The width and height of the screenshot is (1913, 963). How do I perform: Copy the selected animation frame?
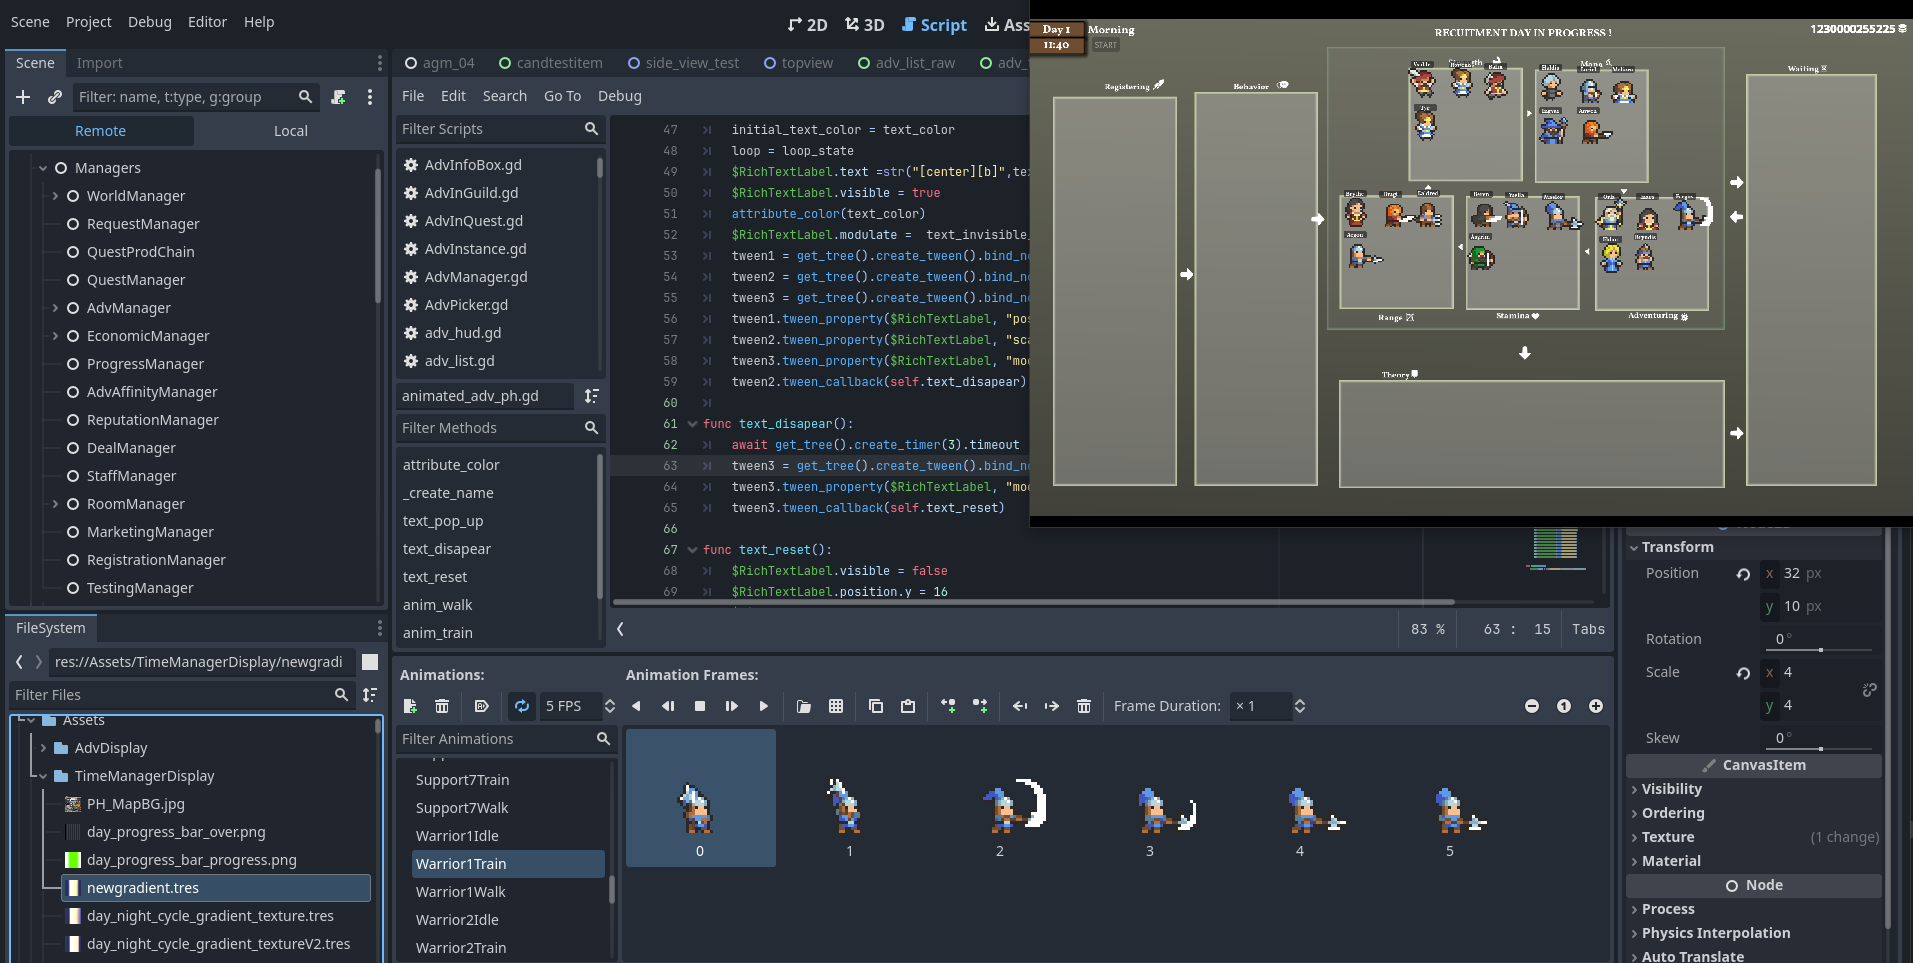pyautogui.click(x=876, y=706)
